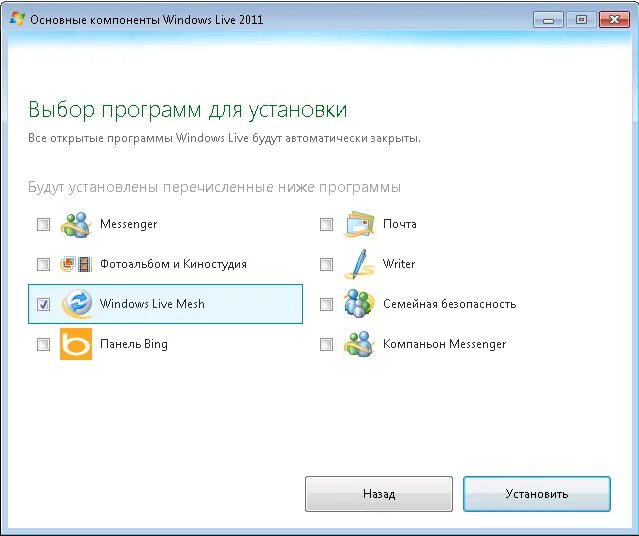The height and width of the screenshot is (536, 639).
Task: Click the Windows flag icon in title bar
Action: point(18,19)
